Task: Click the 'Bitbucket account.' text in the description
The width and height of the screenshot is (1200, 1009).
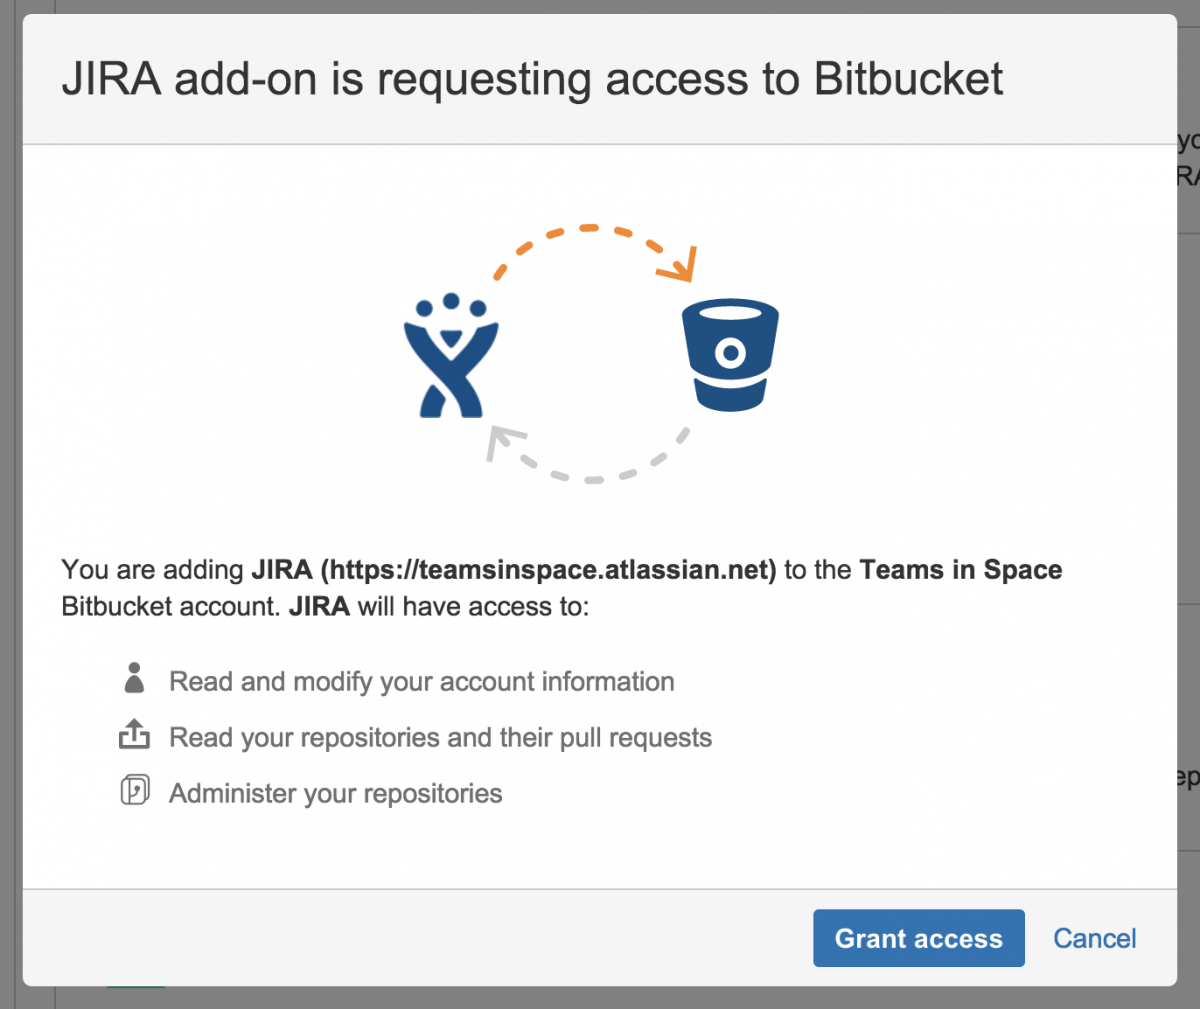Action: (x=170, y=607)
